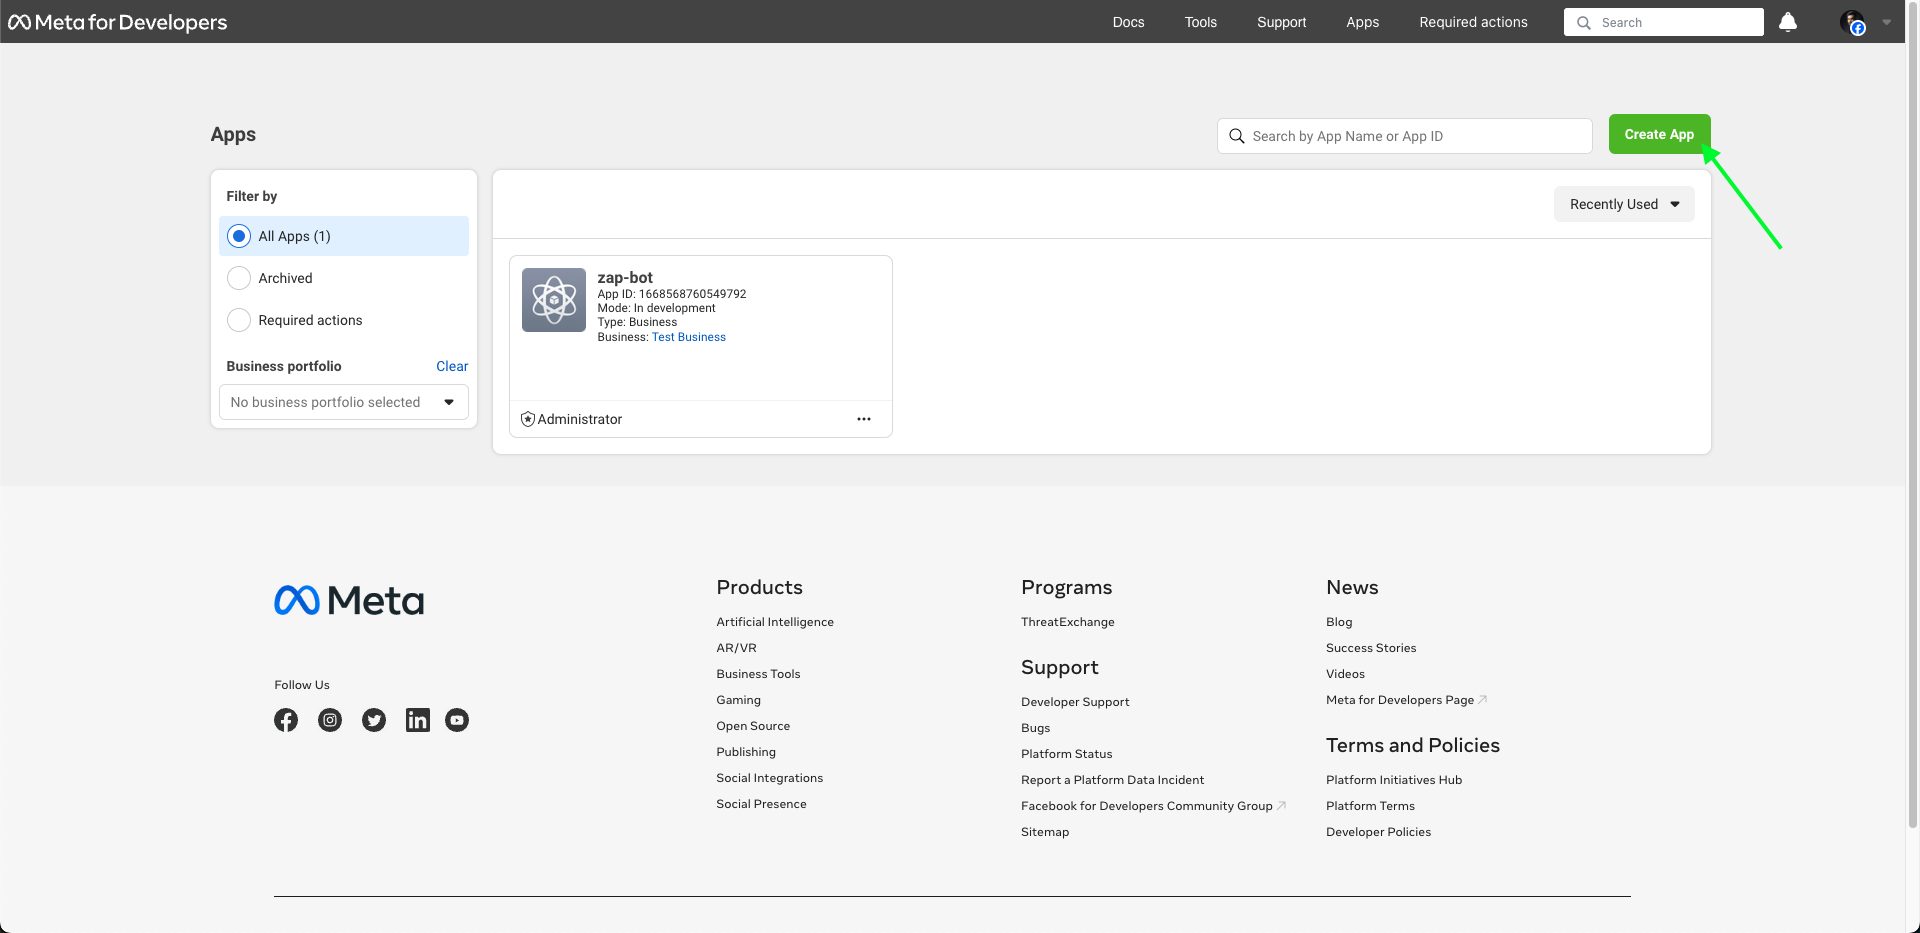Image resolution: width=1920 pixels, height=933 pixels.
Task: Select the All Apps (1) filter
Action: click(x=344, y=236)
